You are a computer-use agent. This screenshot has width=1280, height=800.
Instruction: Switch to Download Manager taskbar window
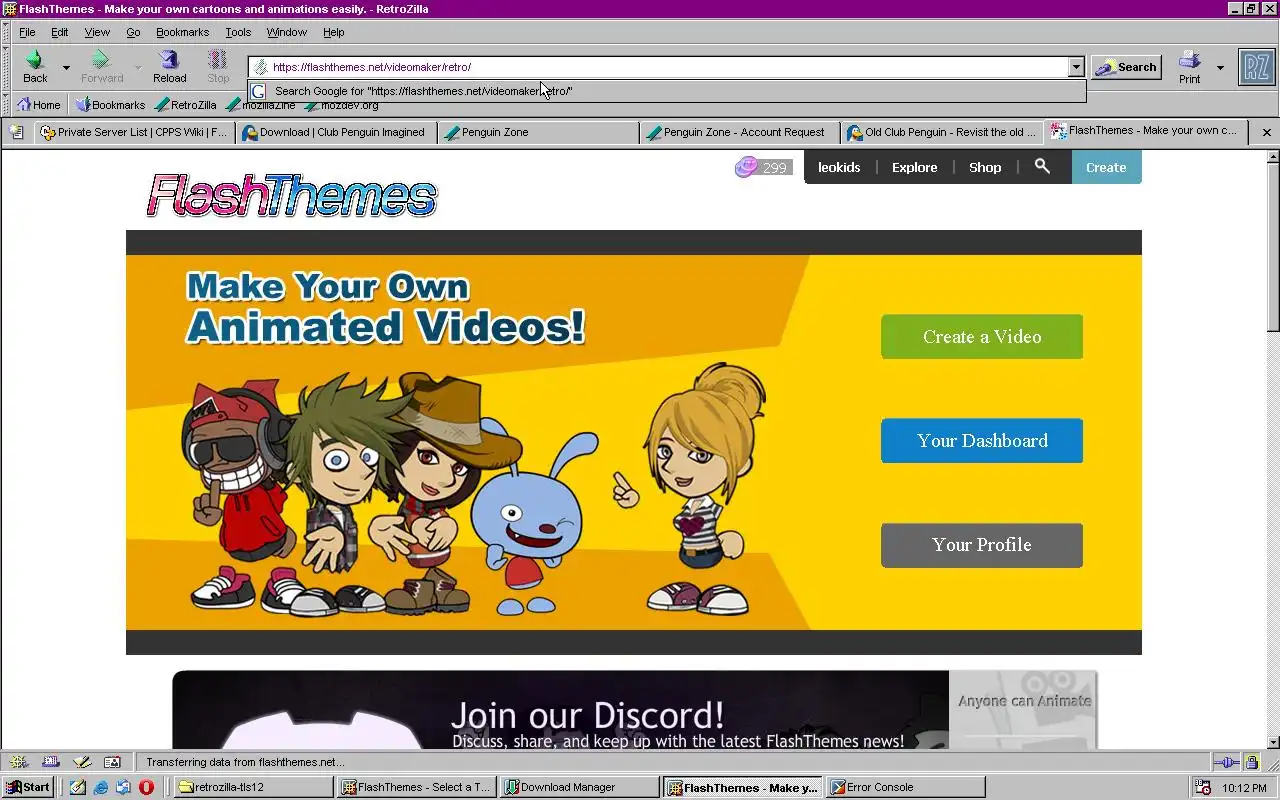tap(579, 787)
